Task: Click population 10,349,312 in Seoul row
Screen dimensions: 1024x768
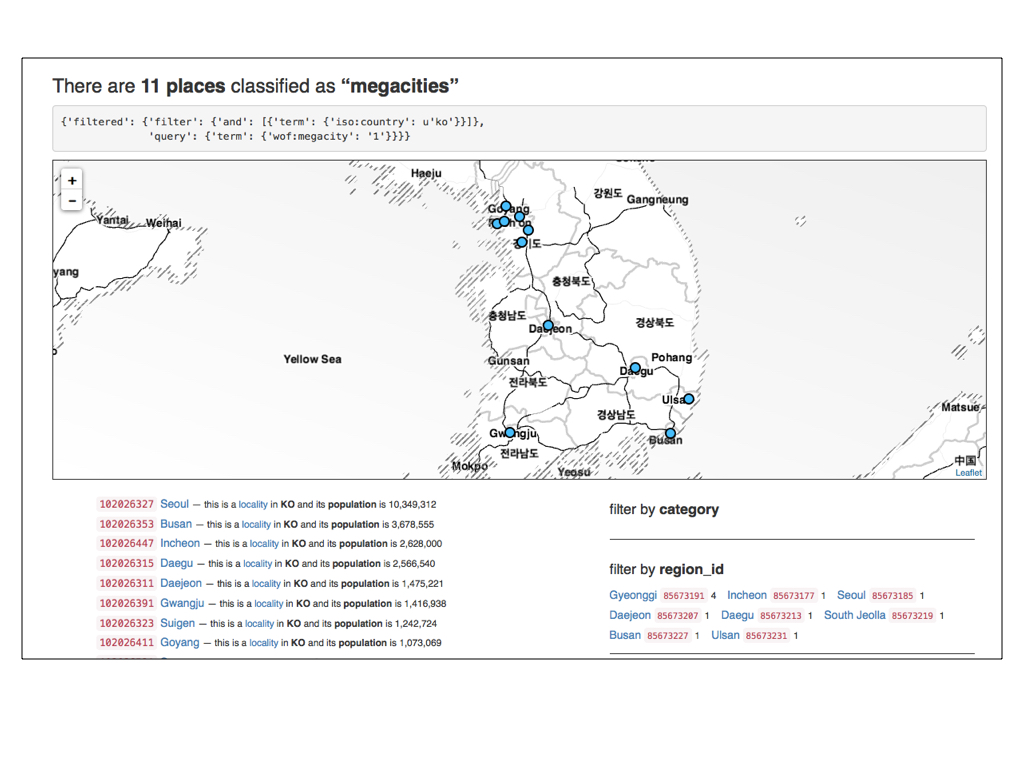Action: click(x=412, y=504)
